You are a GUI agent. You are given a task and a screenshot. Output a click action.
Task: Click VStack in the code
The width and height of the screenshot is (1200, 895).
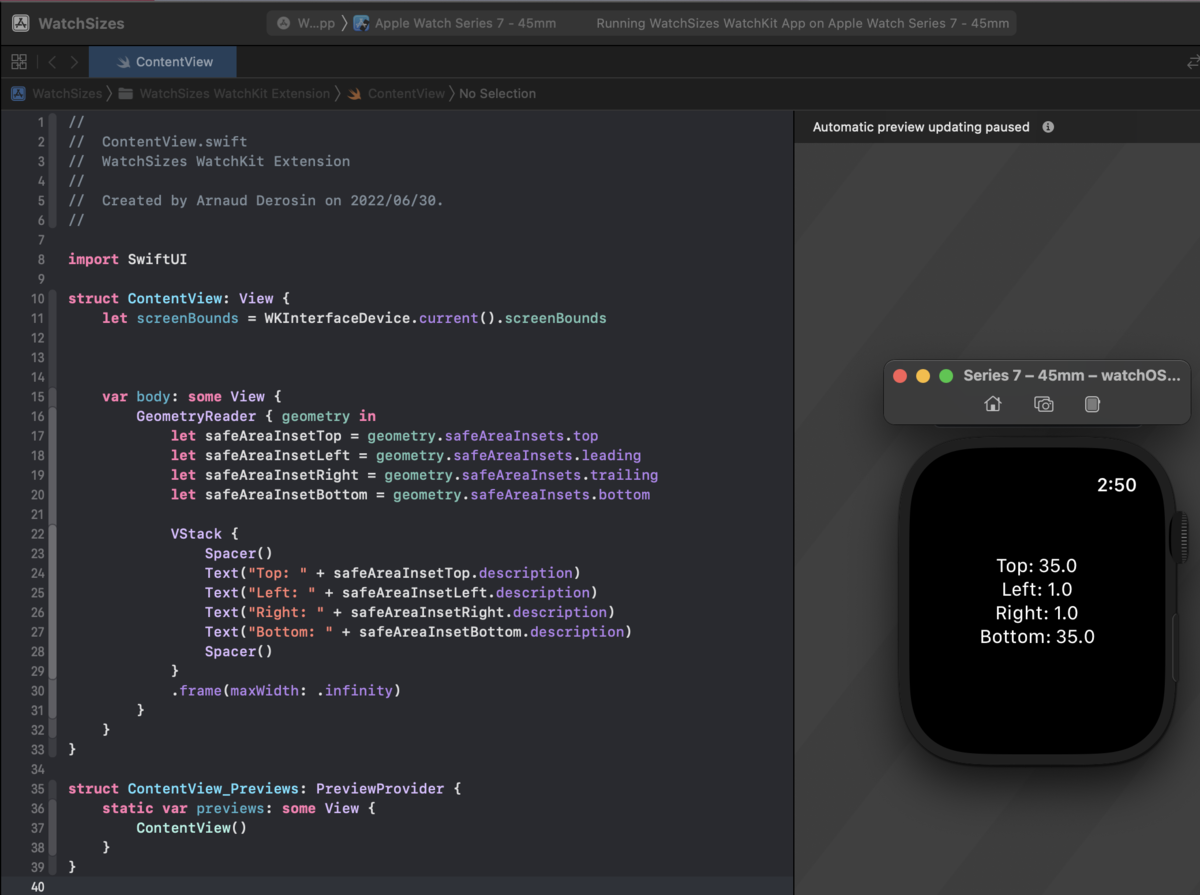pyautogui.click(x=196, y=534)
